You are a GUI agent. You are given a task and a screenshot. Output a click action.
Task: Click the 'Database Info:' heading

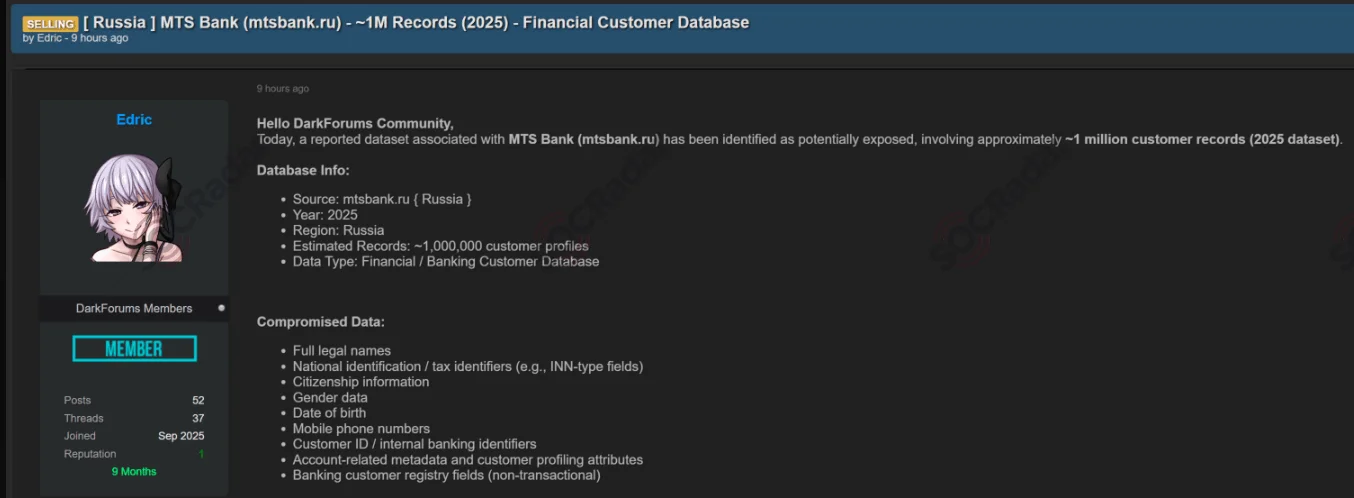tap(303, 170)
